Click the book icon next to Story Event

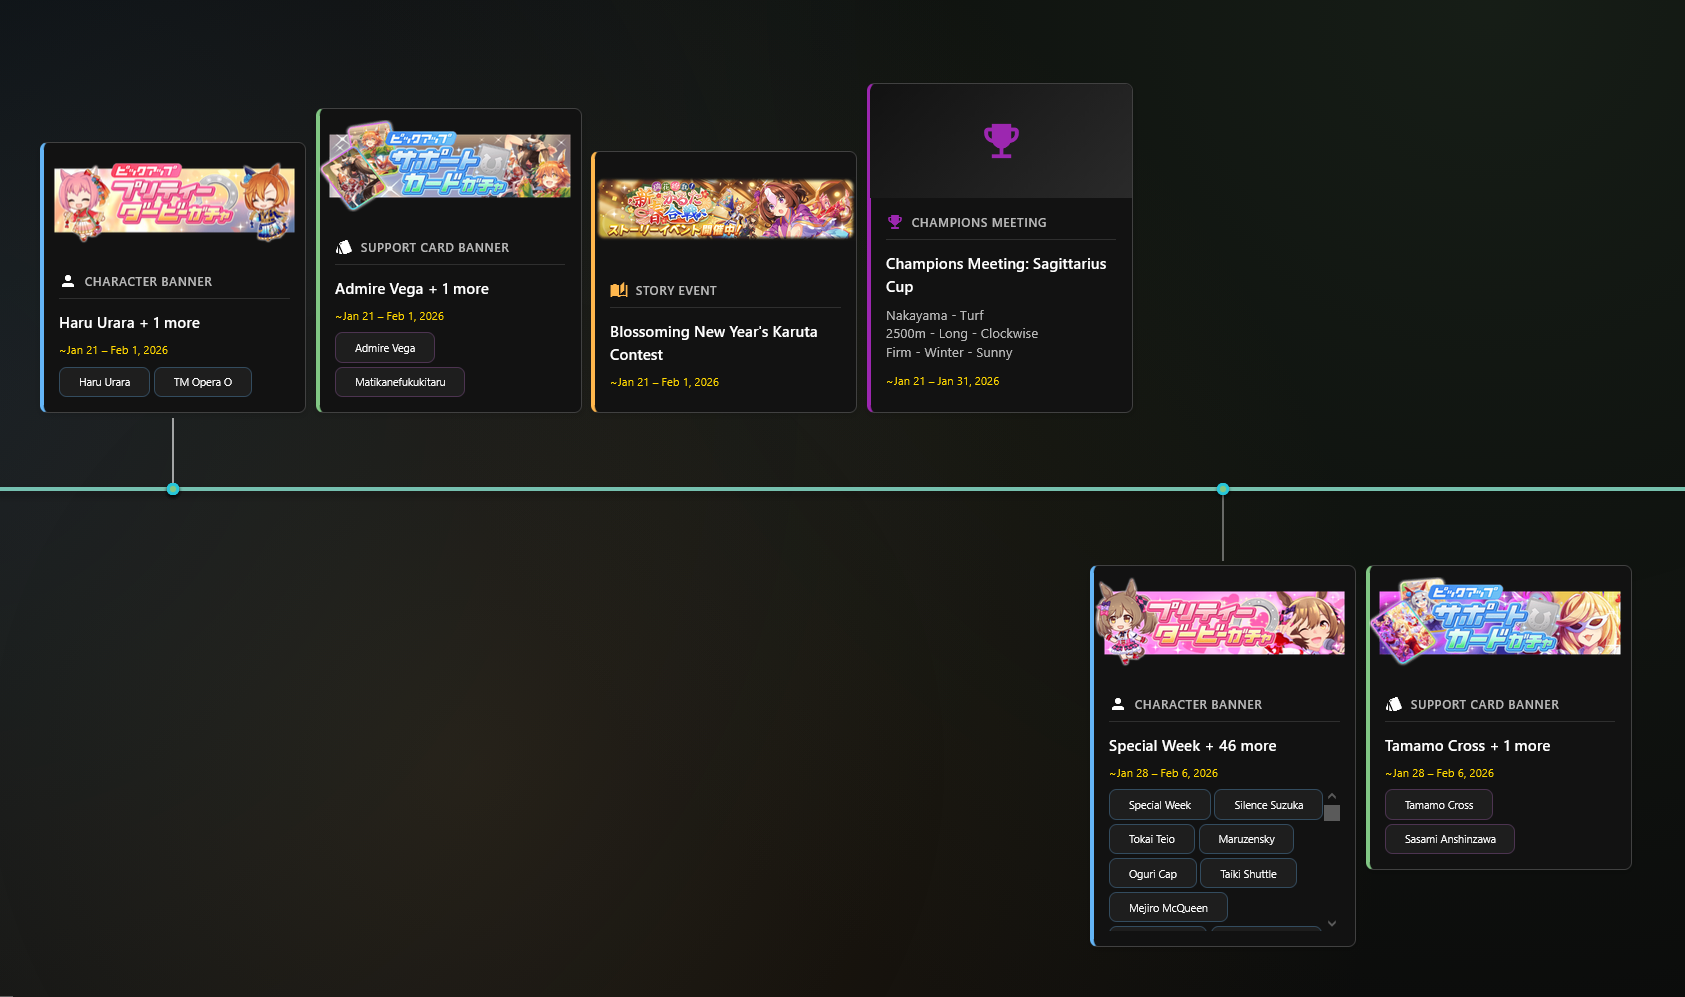(x=619, y=290)
